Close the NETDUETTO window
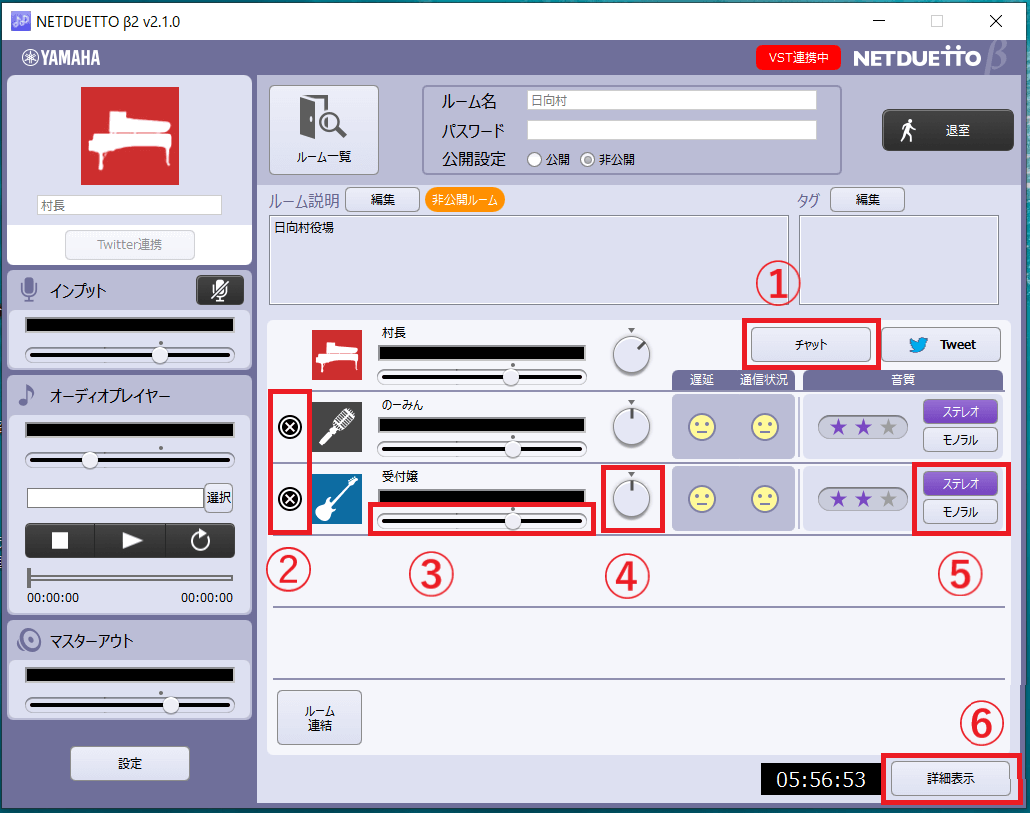This screenshot has width=1030, height=813. [996, 21]
